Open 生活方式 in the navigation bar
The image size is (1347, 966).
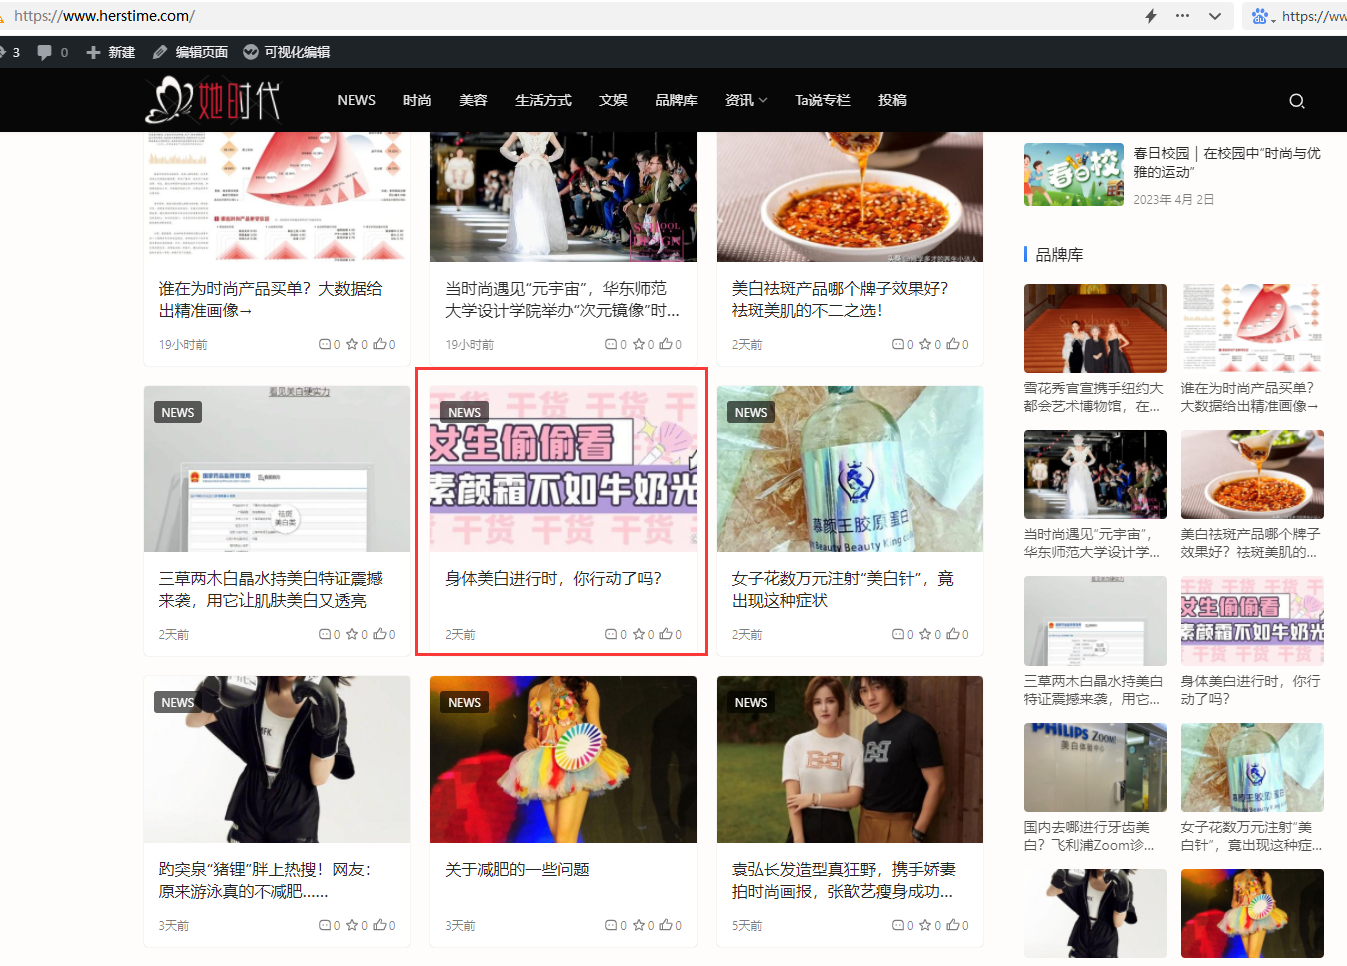click(x=543, y=100)
